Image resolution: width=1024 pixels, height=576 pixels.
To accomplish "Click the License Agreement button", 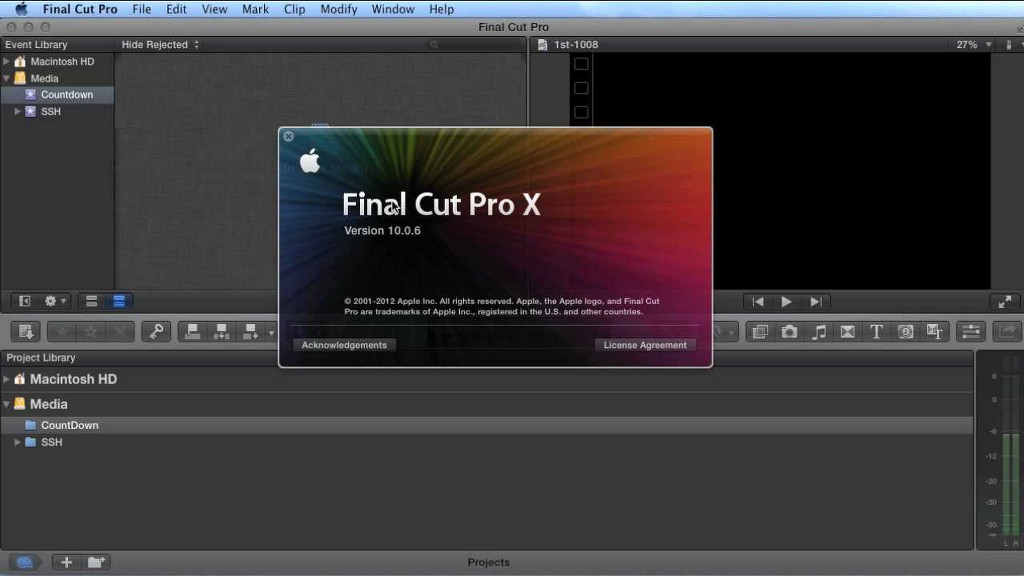I will [x=645, y=345].
